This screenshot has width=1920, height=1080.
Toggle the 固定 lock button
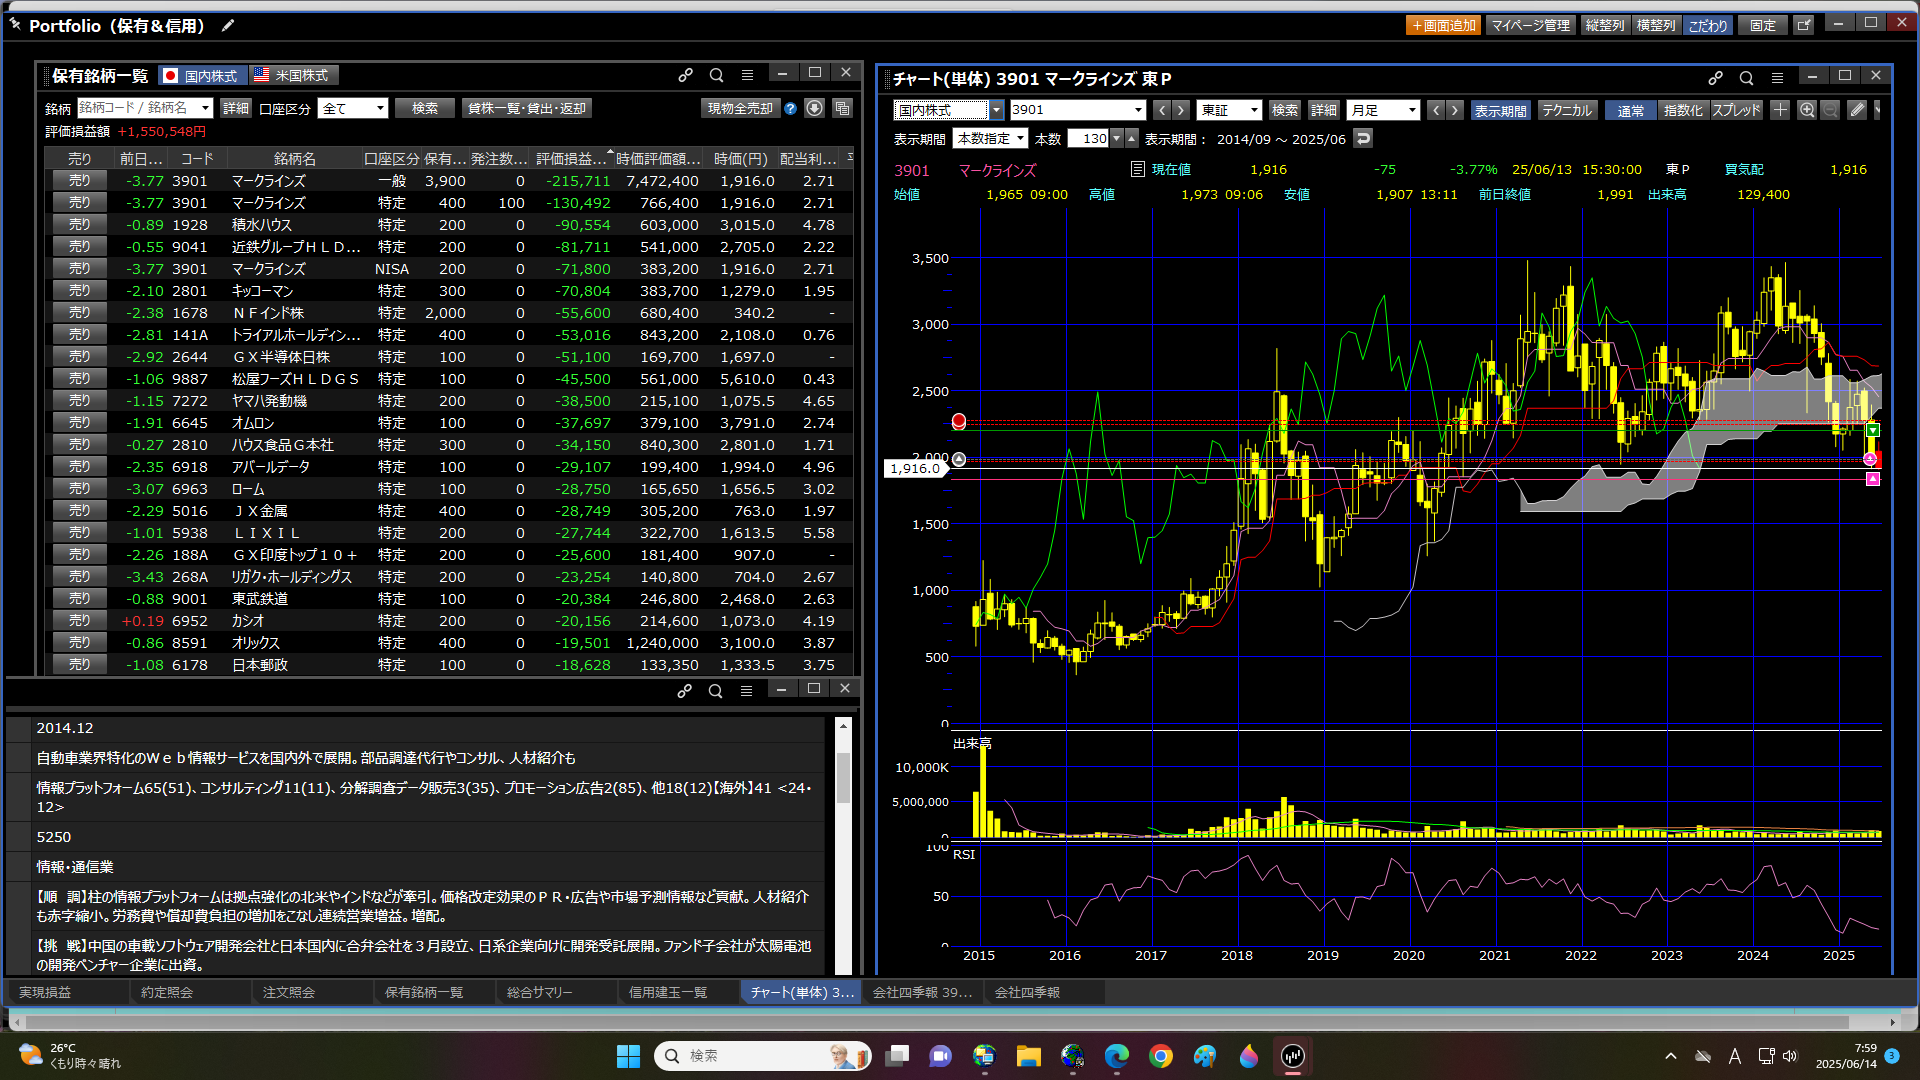click(1763, 25)
